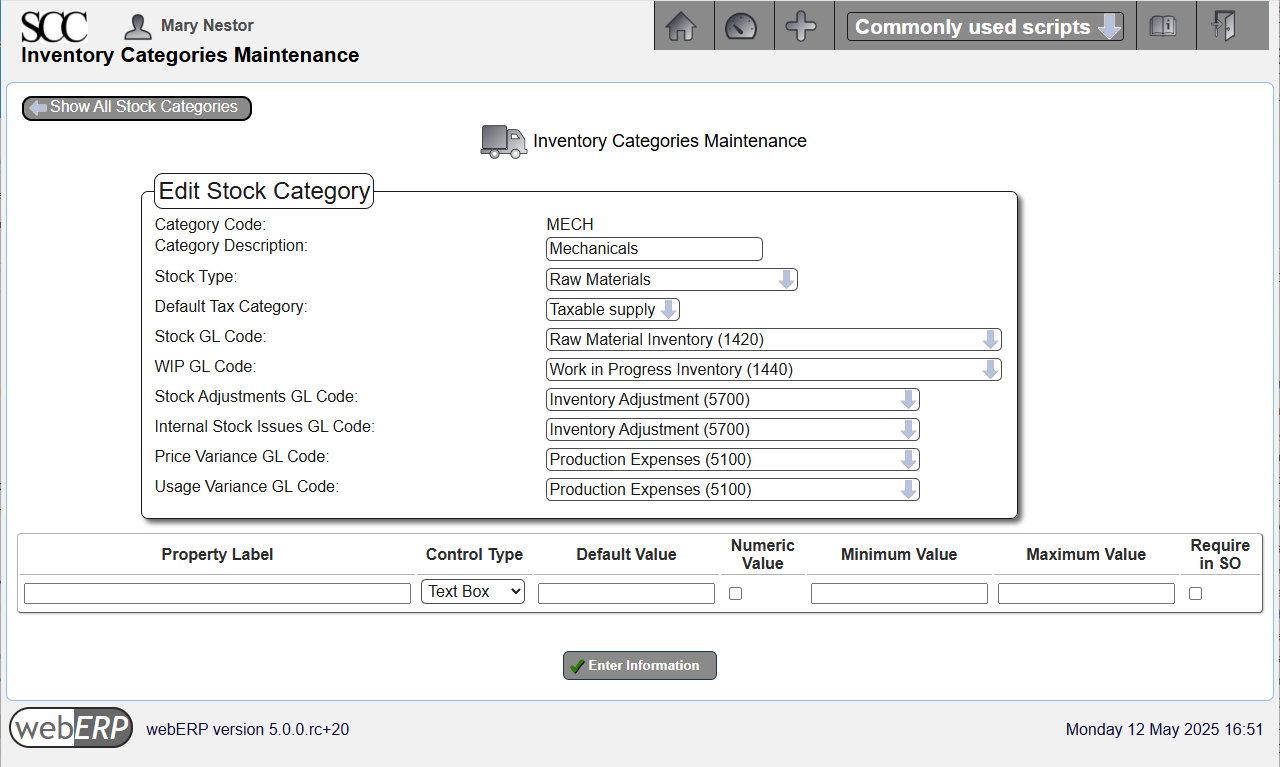Click the logout door icon
Viewport: 1280px width, 767px height.
pos(1223,27)
